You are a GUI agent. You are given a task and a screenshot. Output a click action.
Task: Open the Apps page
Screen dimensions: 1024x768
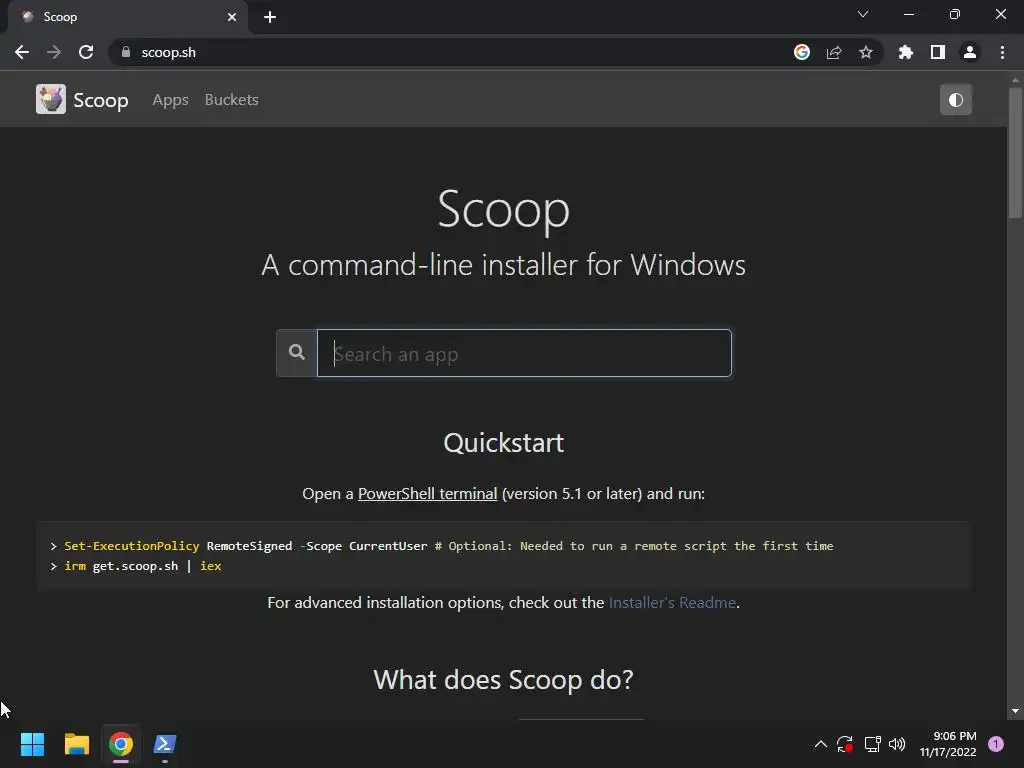pyautogui.click(x=170, y=100)
